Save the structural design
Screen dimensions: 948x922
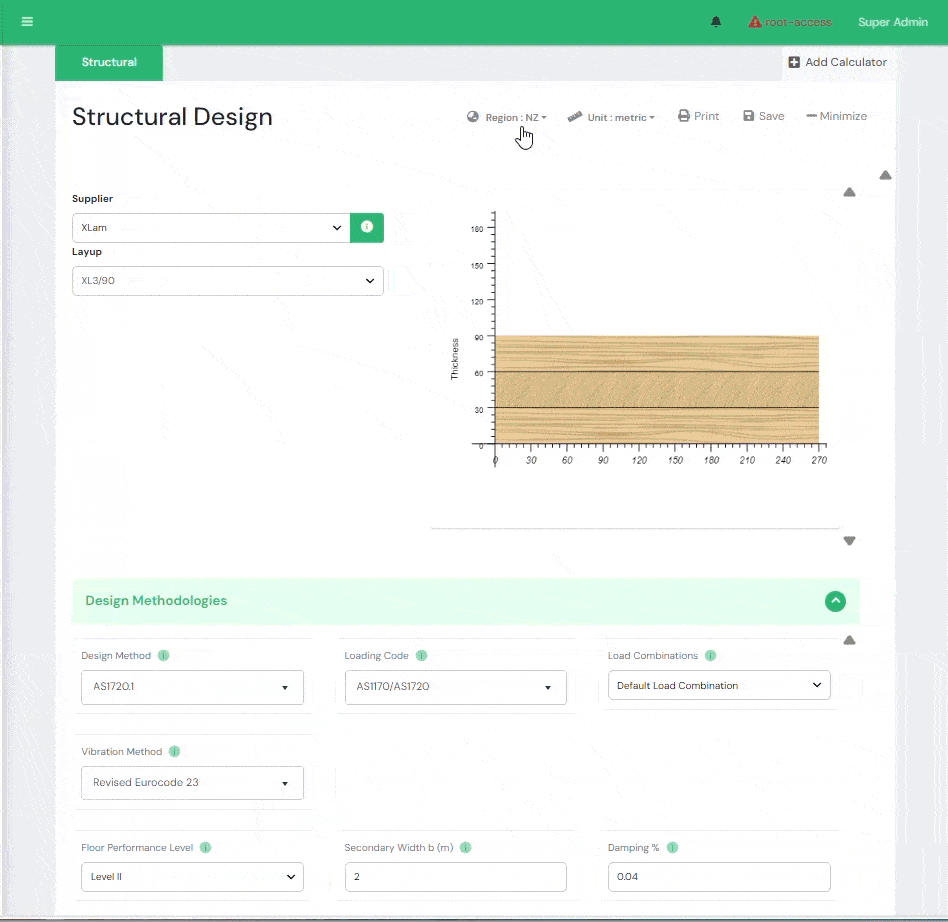pos(763,116)
